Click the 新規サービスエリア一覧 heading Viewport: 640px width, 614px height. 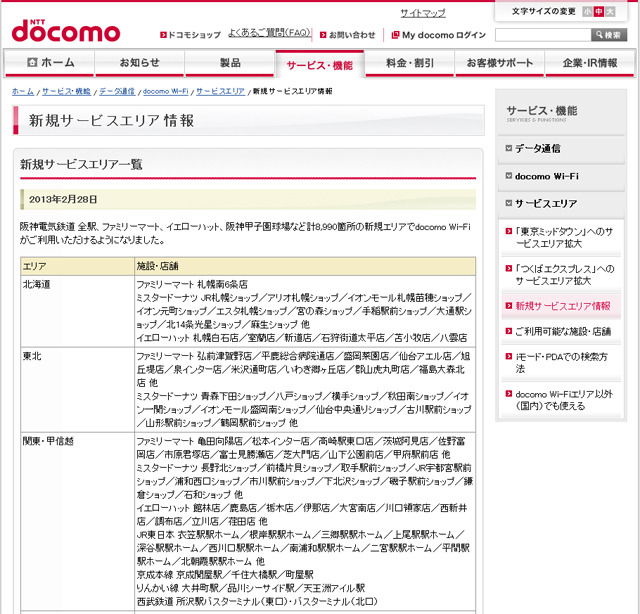click(x=81, y=165)
